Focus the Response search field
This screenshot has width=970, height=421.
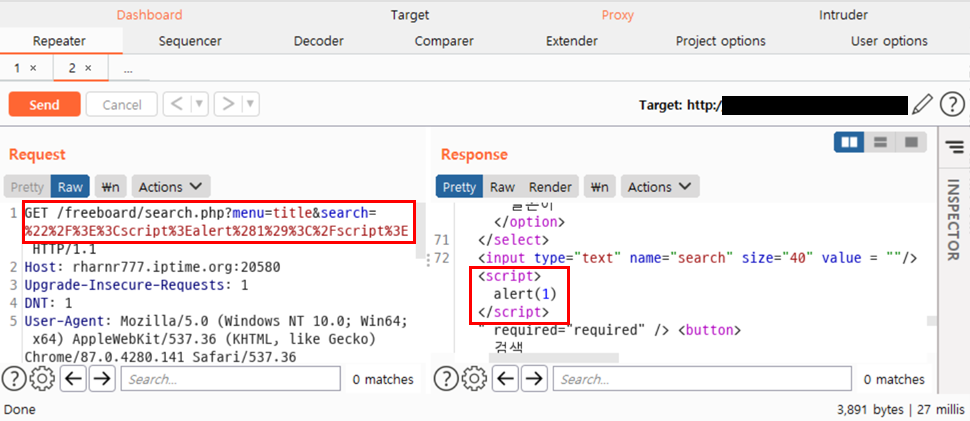pos(702,379)
